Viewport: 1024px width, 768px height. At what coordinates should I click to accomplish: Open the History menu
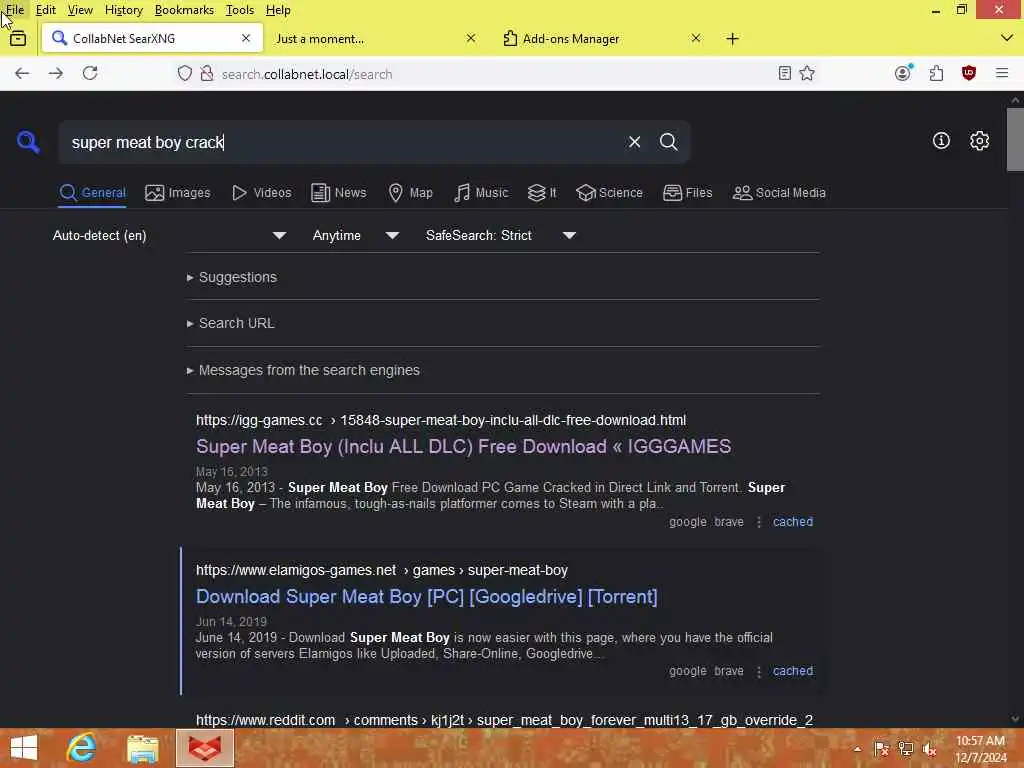click(123, 10)
